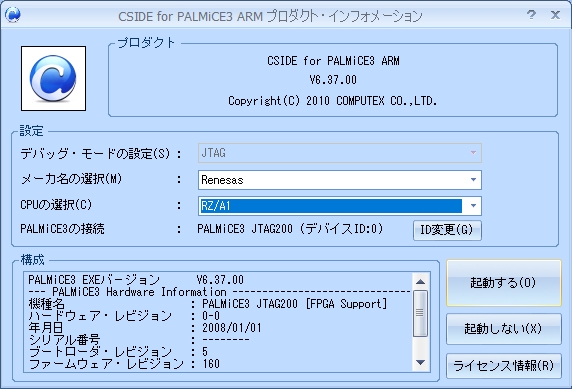Screen dimensions: 572x389
Task: Click the CPUの選択(C) label
Action: pos(56,205)
